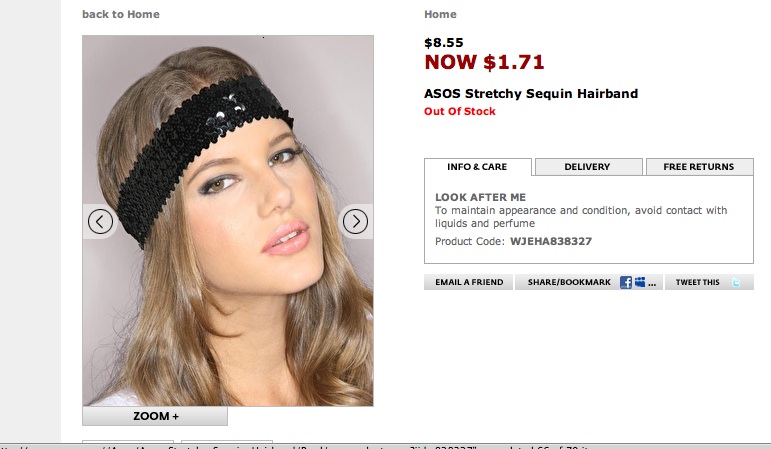
Task: Show the previous product photo with left arrow
Action: pyautogui.click(x=100, y=222)
